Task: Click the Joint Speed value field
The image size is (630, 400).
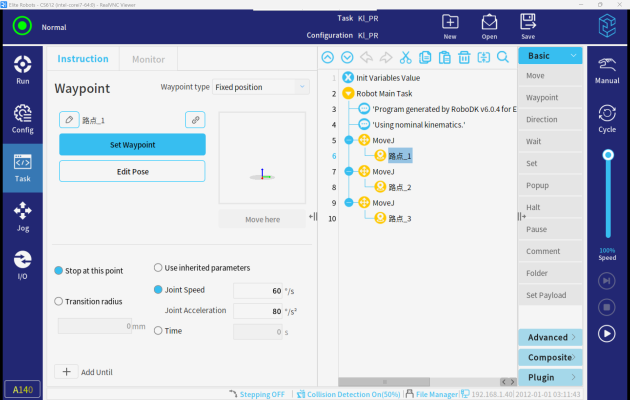Action: tap(258, 291)
